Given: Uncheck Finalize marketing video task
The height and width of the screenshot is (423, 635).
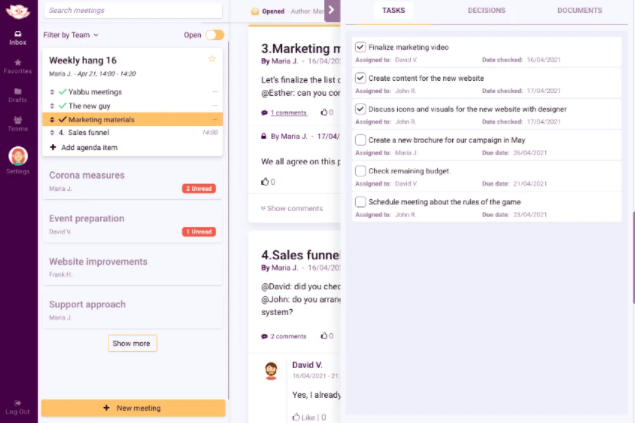Looking at the screenshot, I should click(x=360, y=47).
